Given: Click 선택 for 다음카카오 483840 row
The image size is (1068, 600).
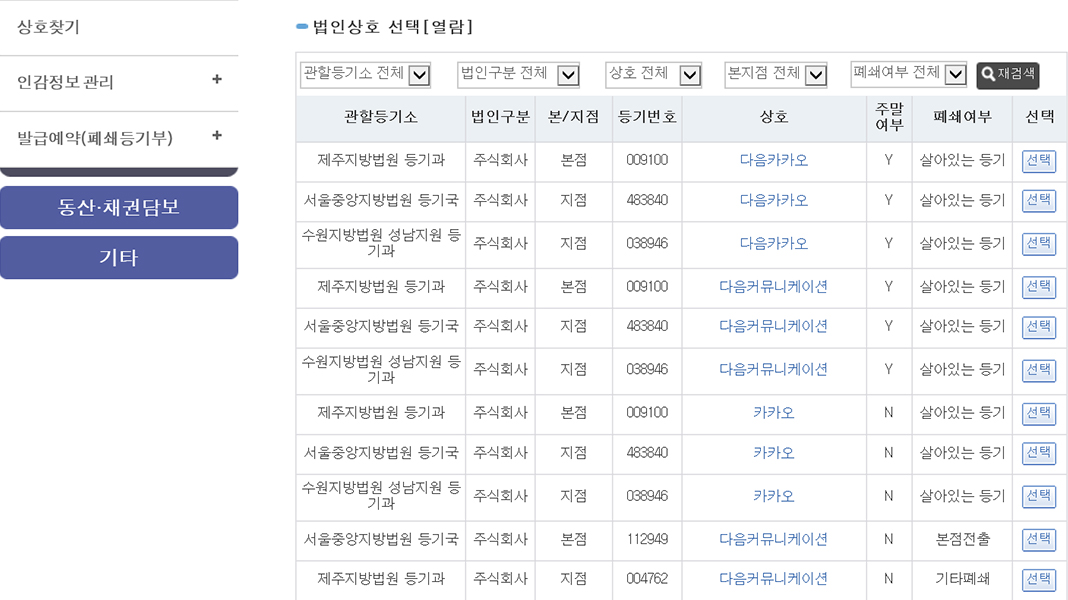Looking at the screenshot, I should (x=1039, y=201).
